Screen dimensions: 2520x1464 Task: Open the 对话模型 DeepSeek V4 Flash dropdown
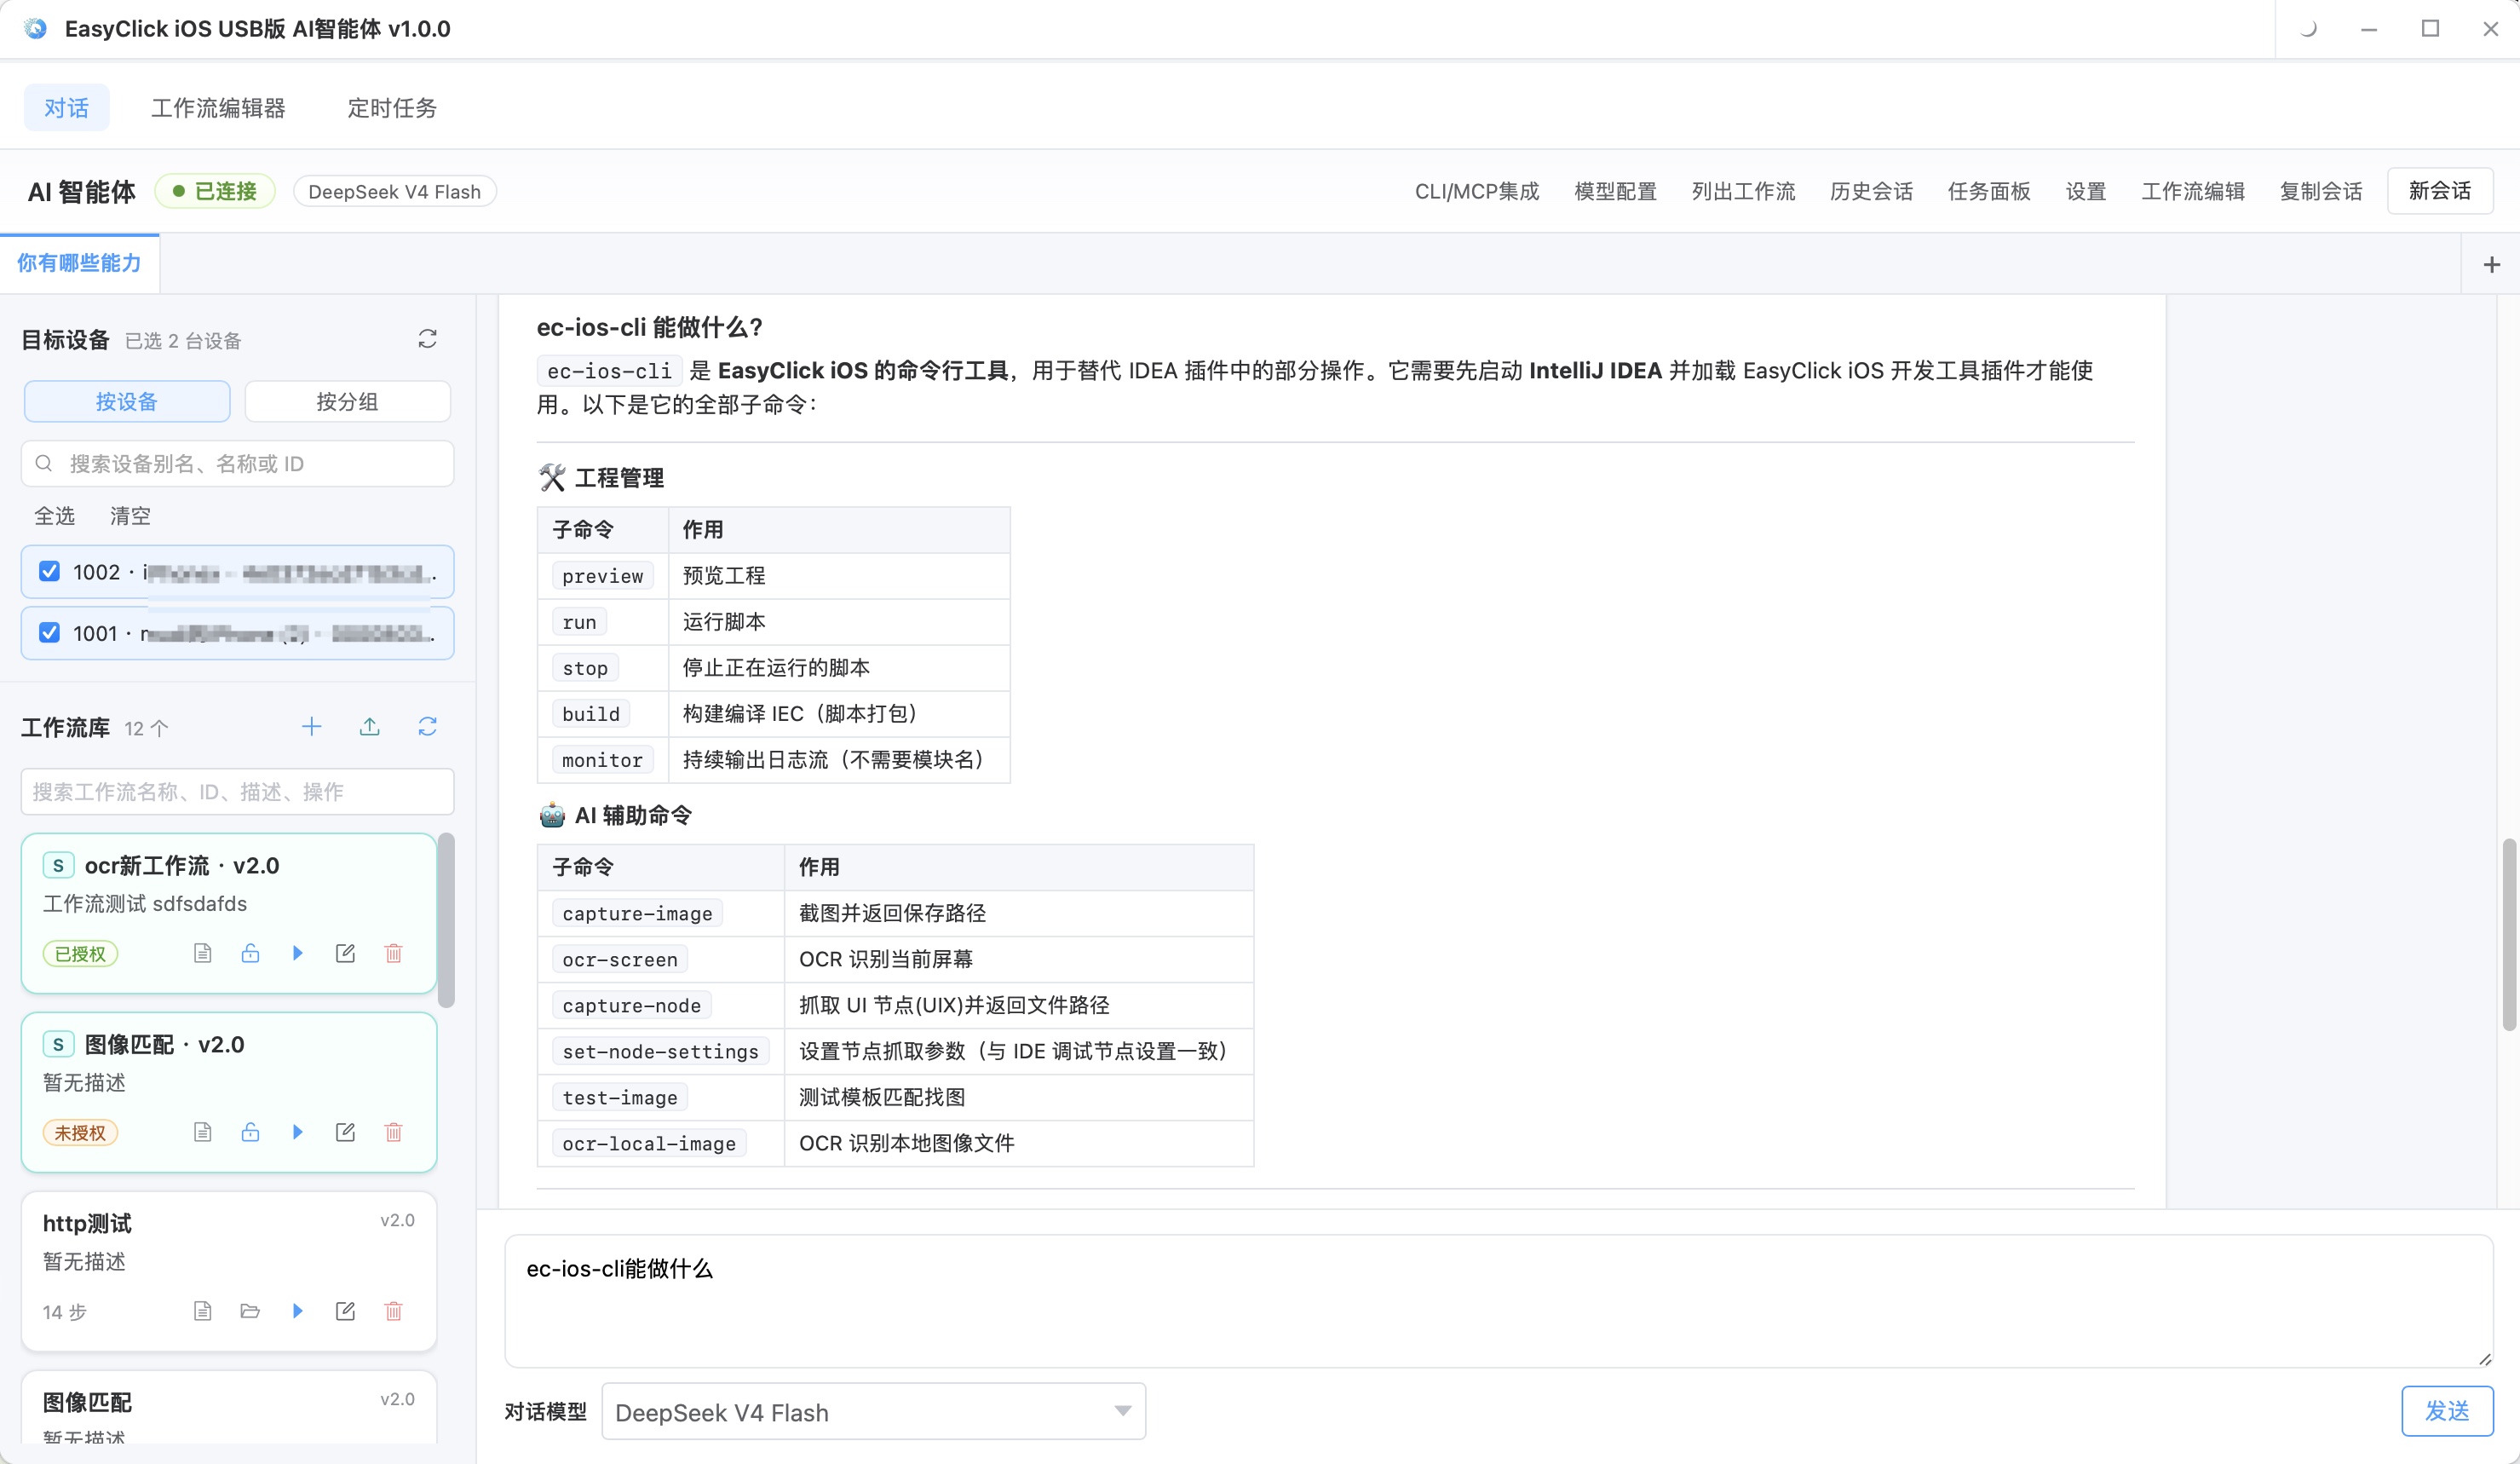[873, 1411]
